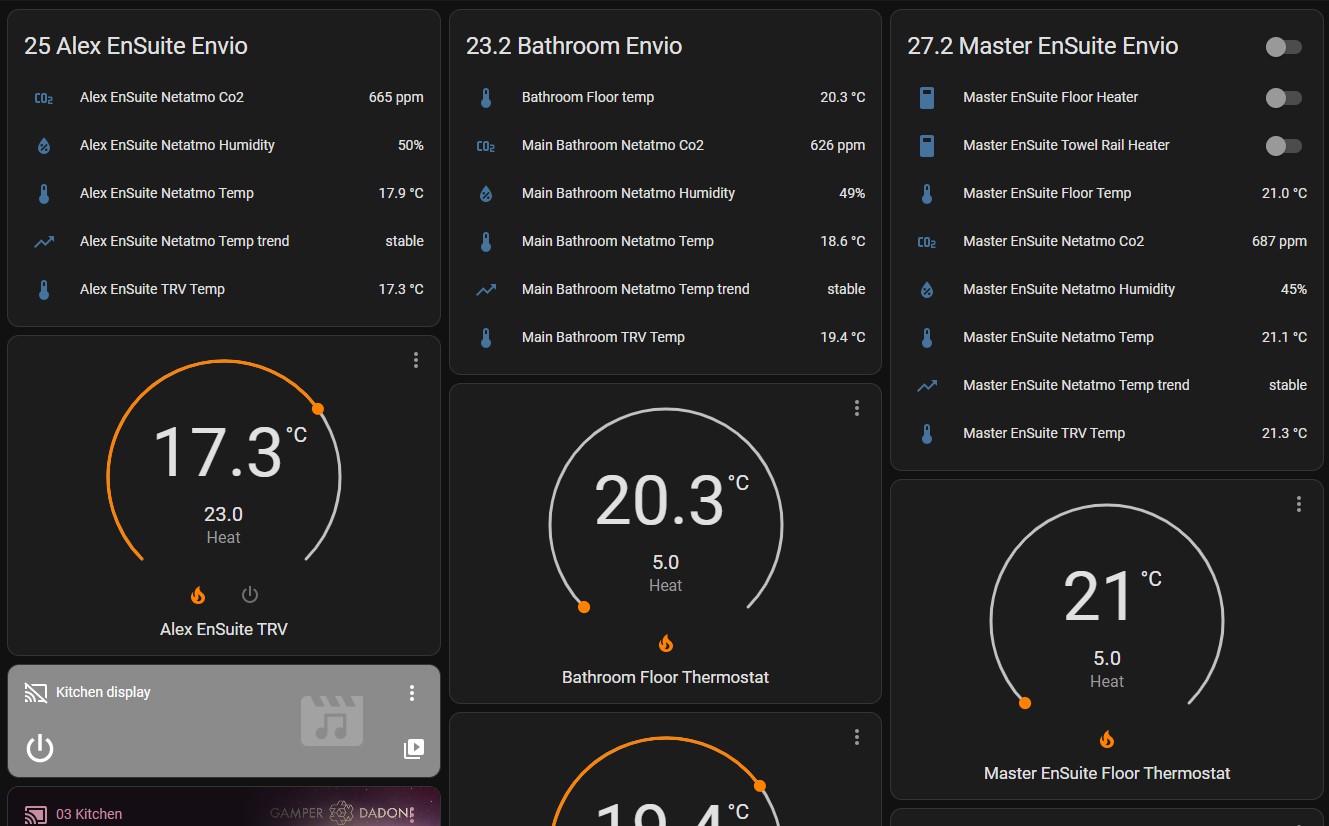Image resolution: width=1329 pixels, height=826 pixels.
Task: Open three-dot menu on the 19.4 thermostat card
Action: 857,737
